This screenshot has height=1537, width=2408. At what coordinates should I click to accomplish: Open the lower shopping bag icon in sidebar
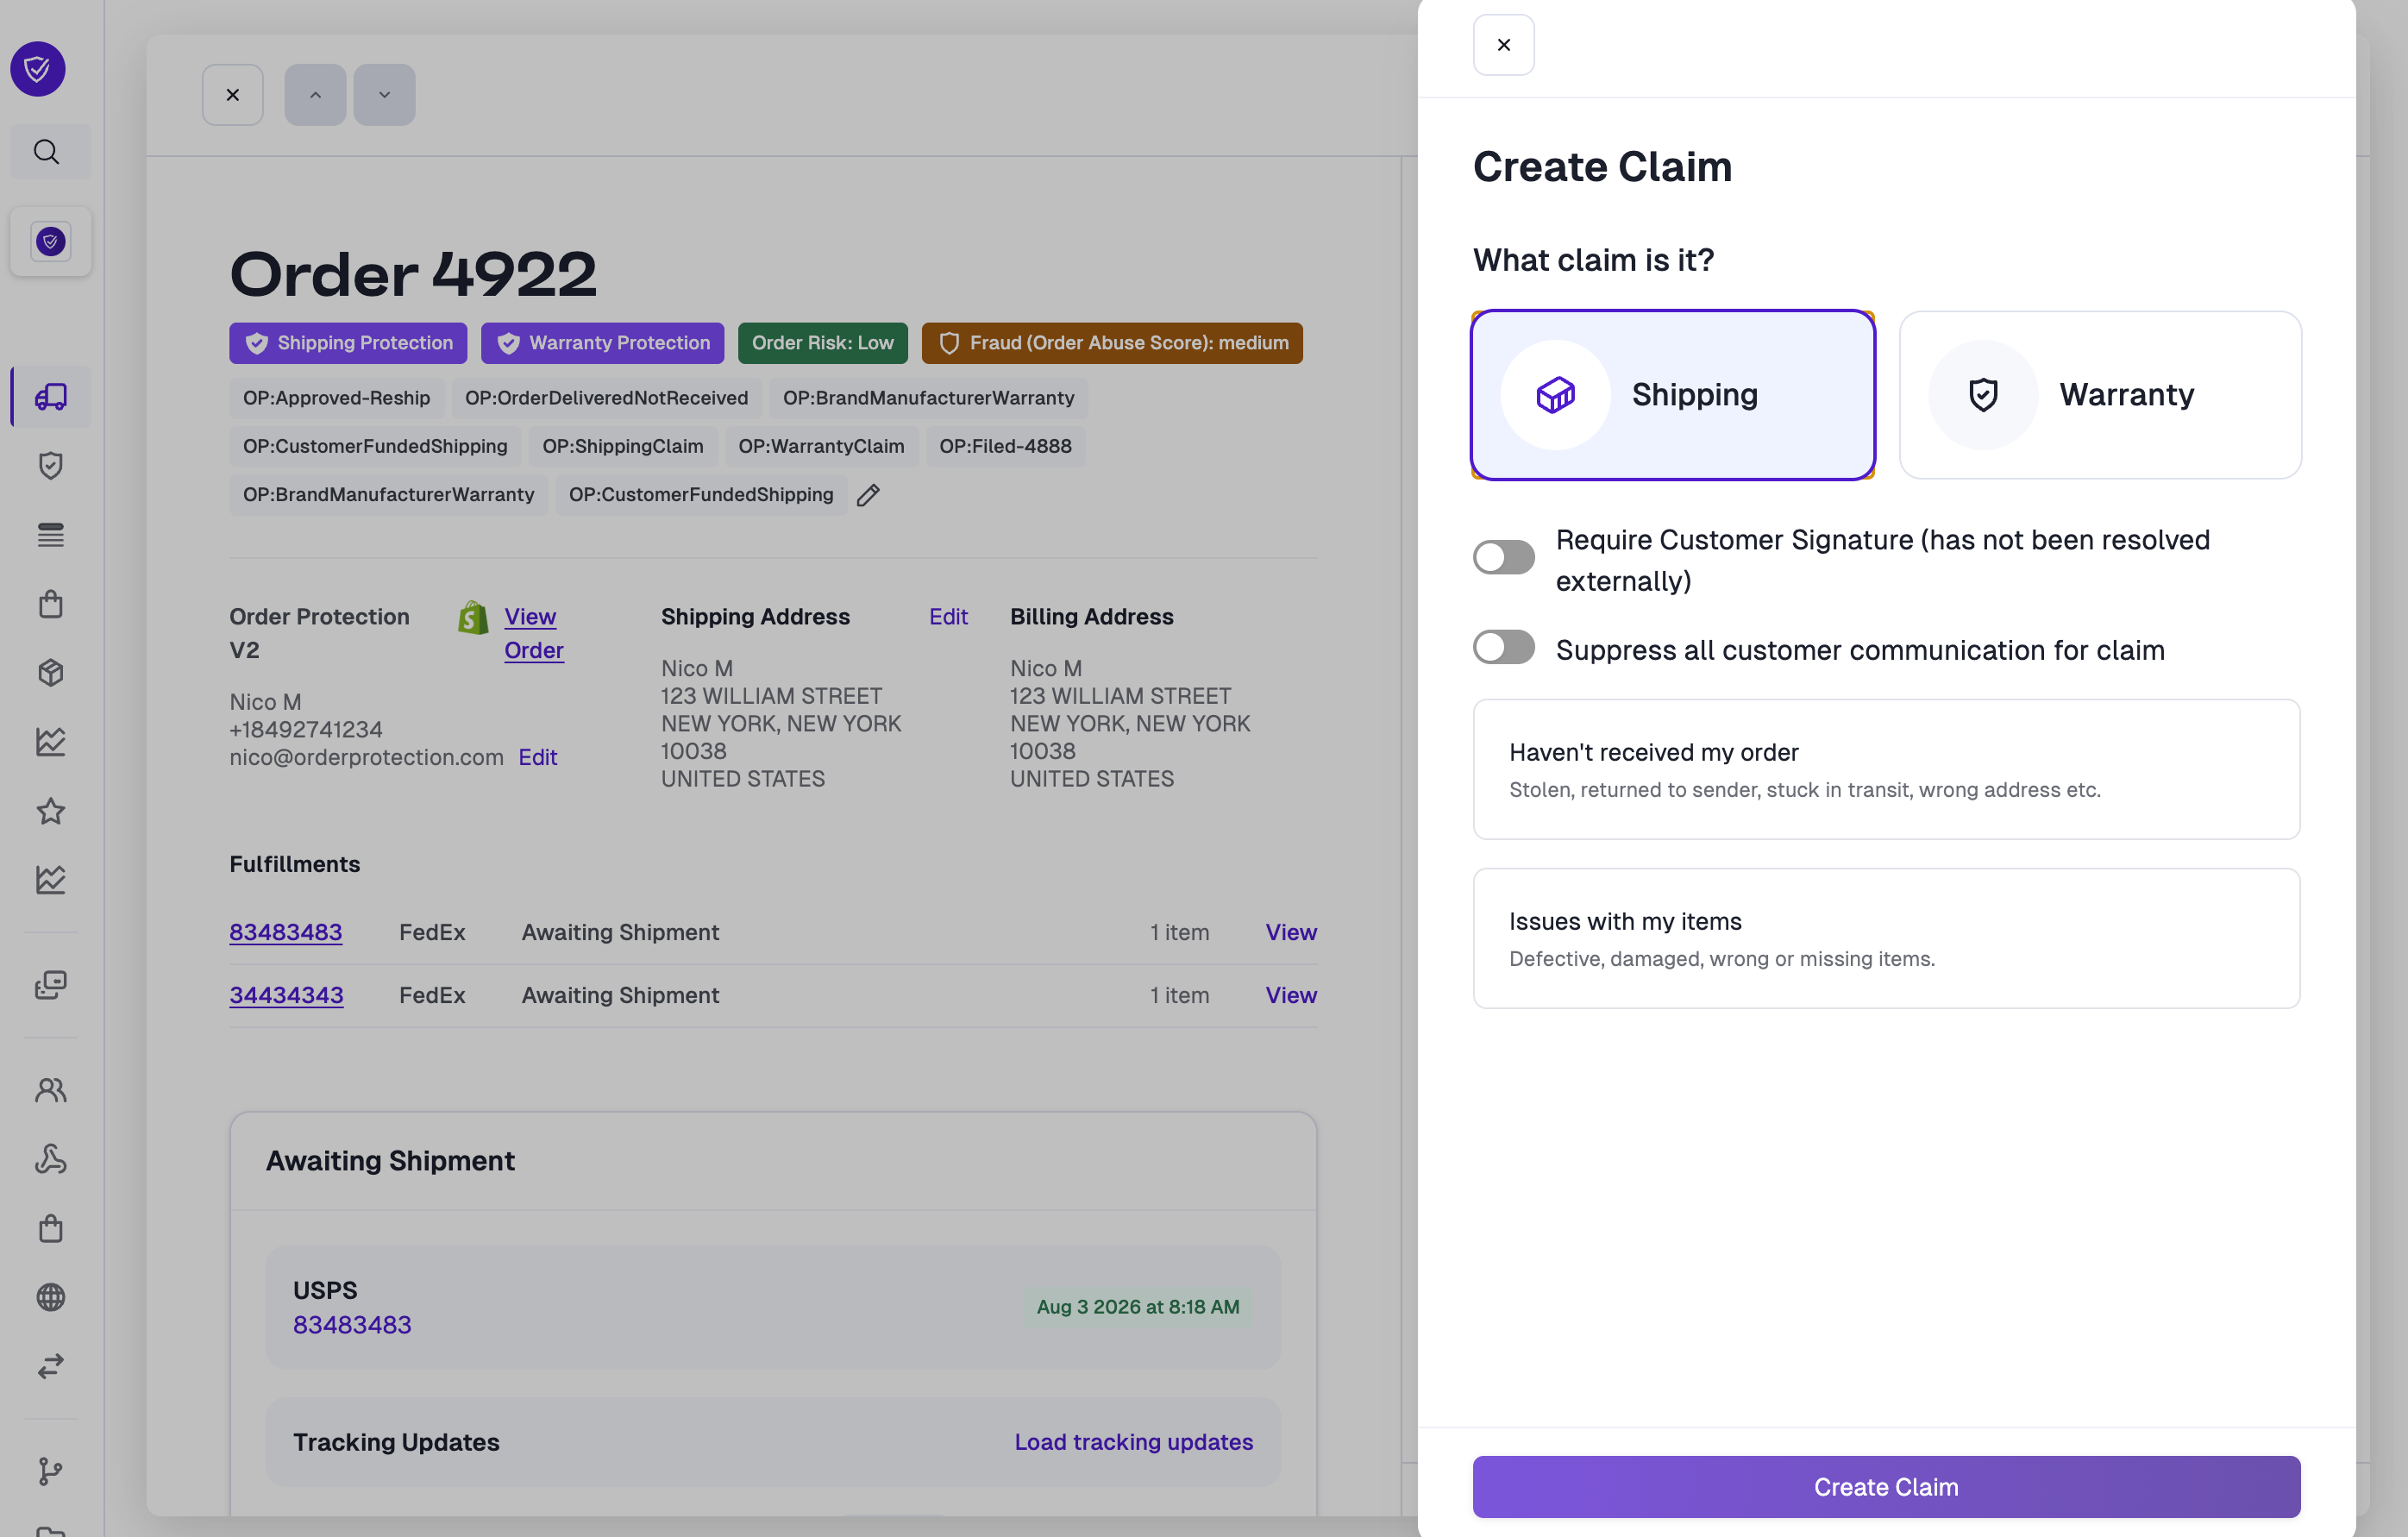tap(51, 1228)
